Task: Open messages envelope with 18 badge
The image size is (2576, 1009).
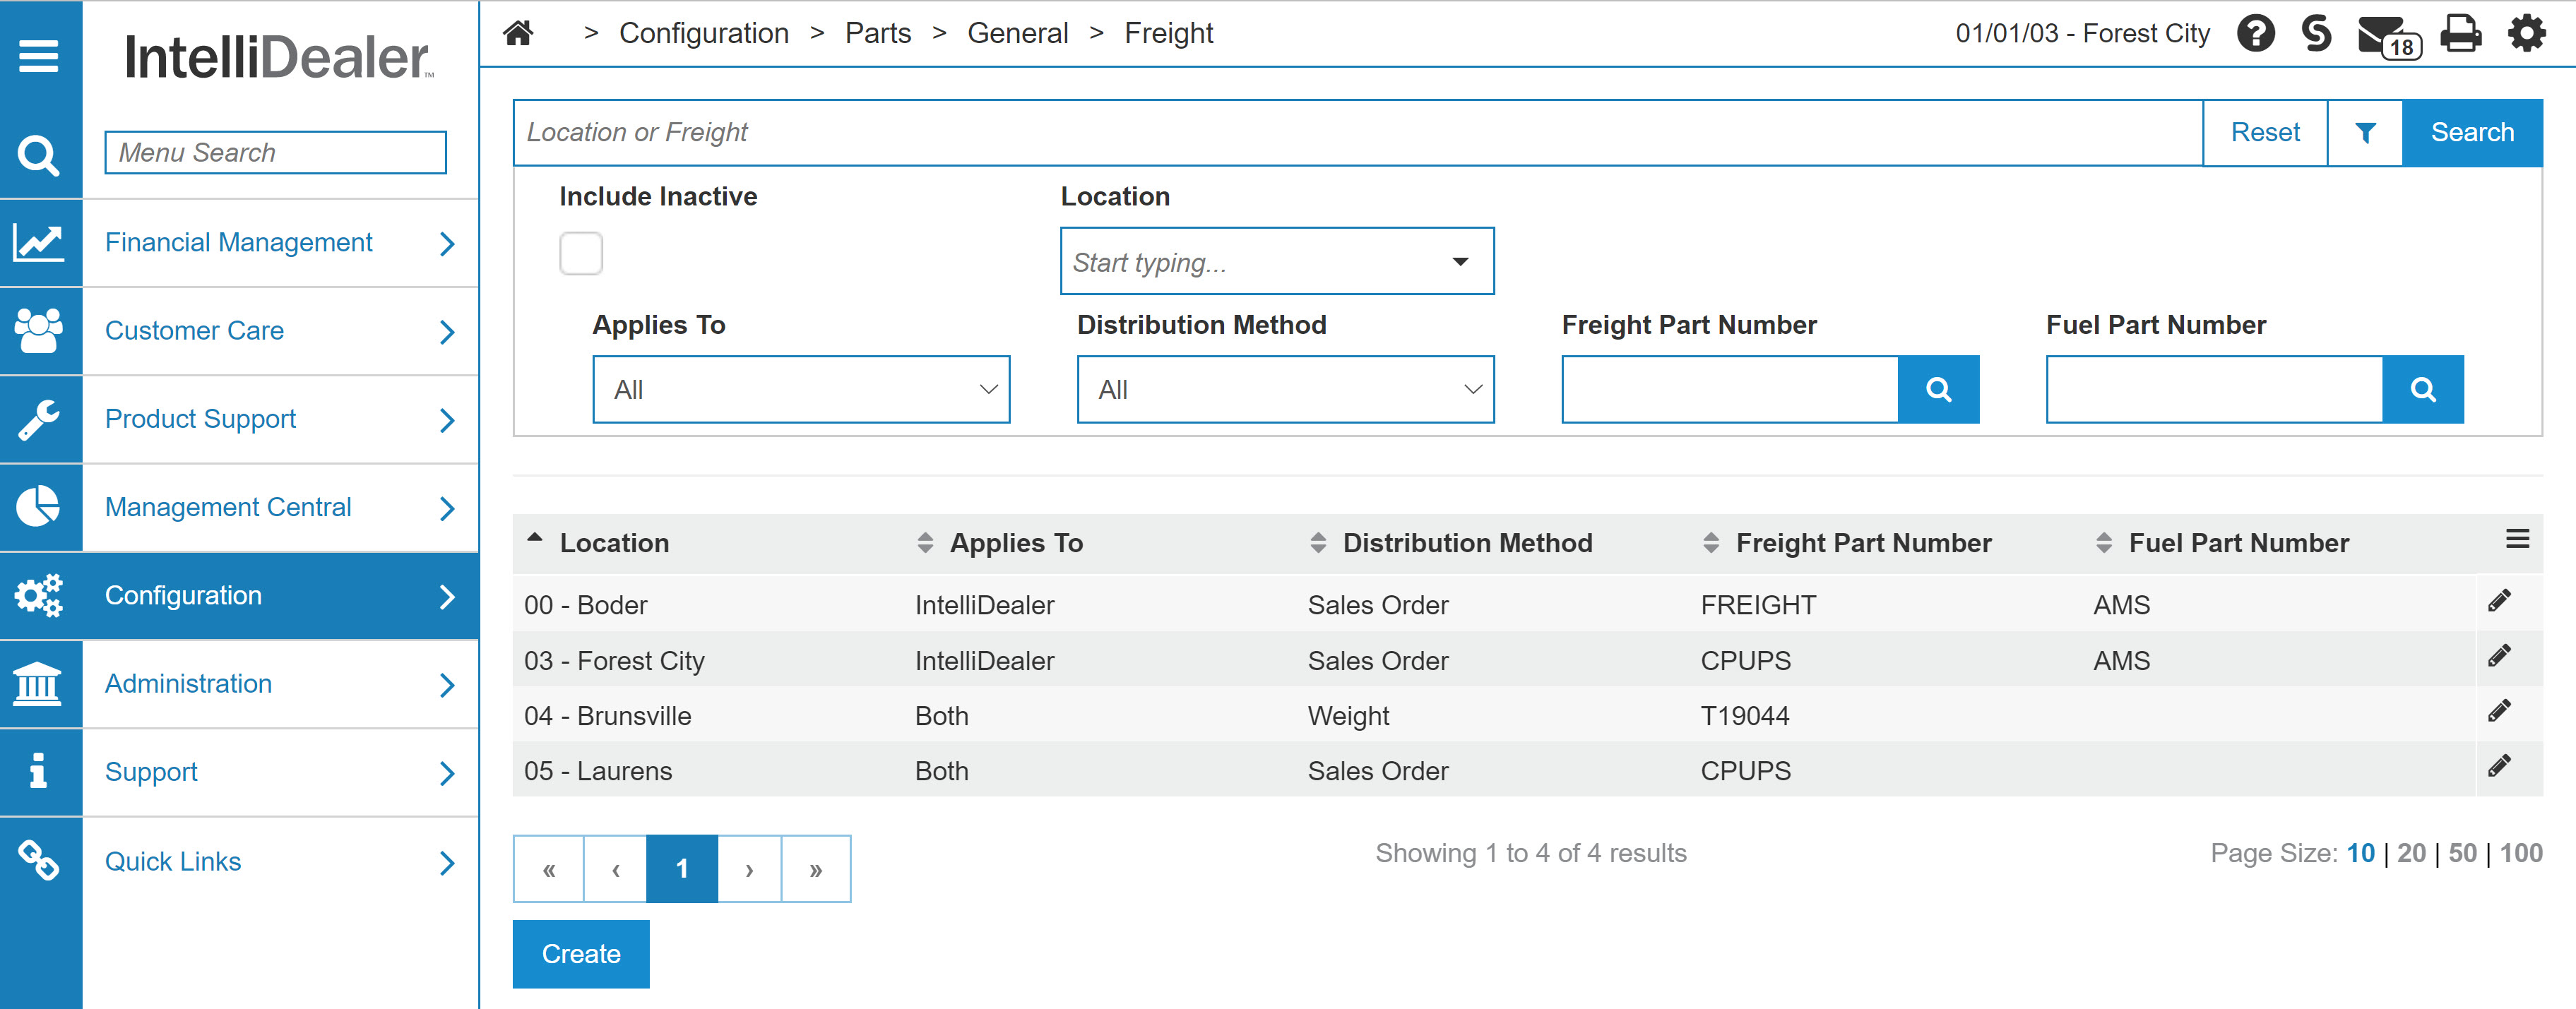Action: pos(2389,37)
